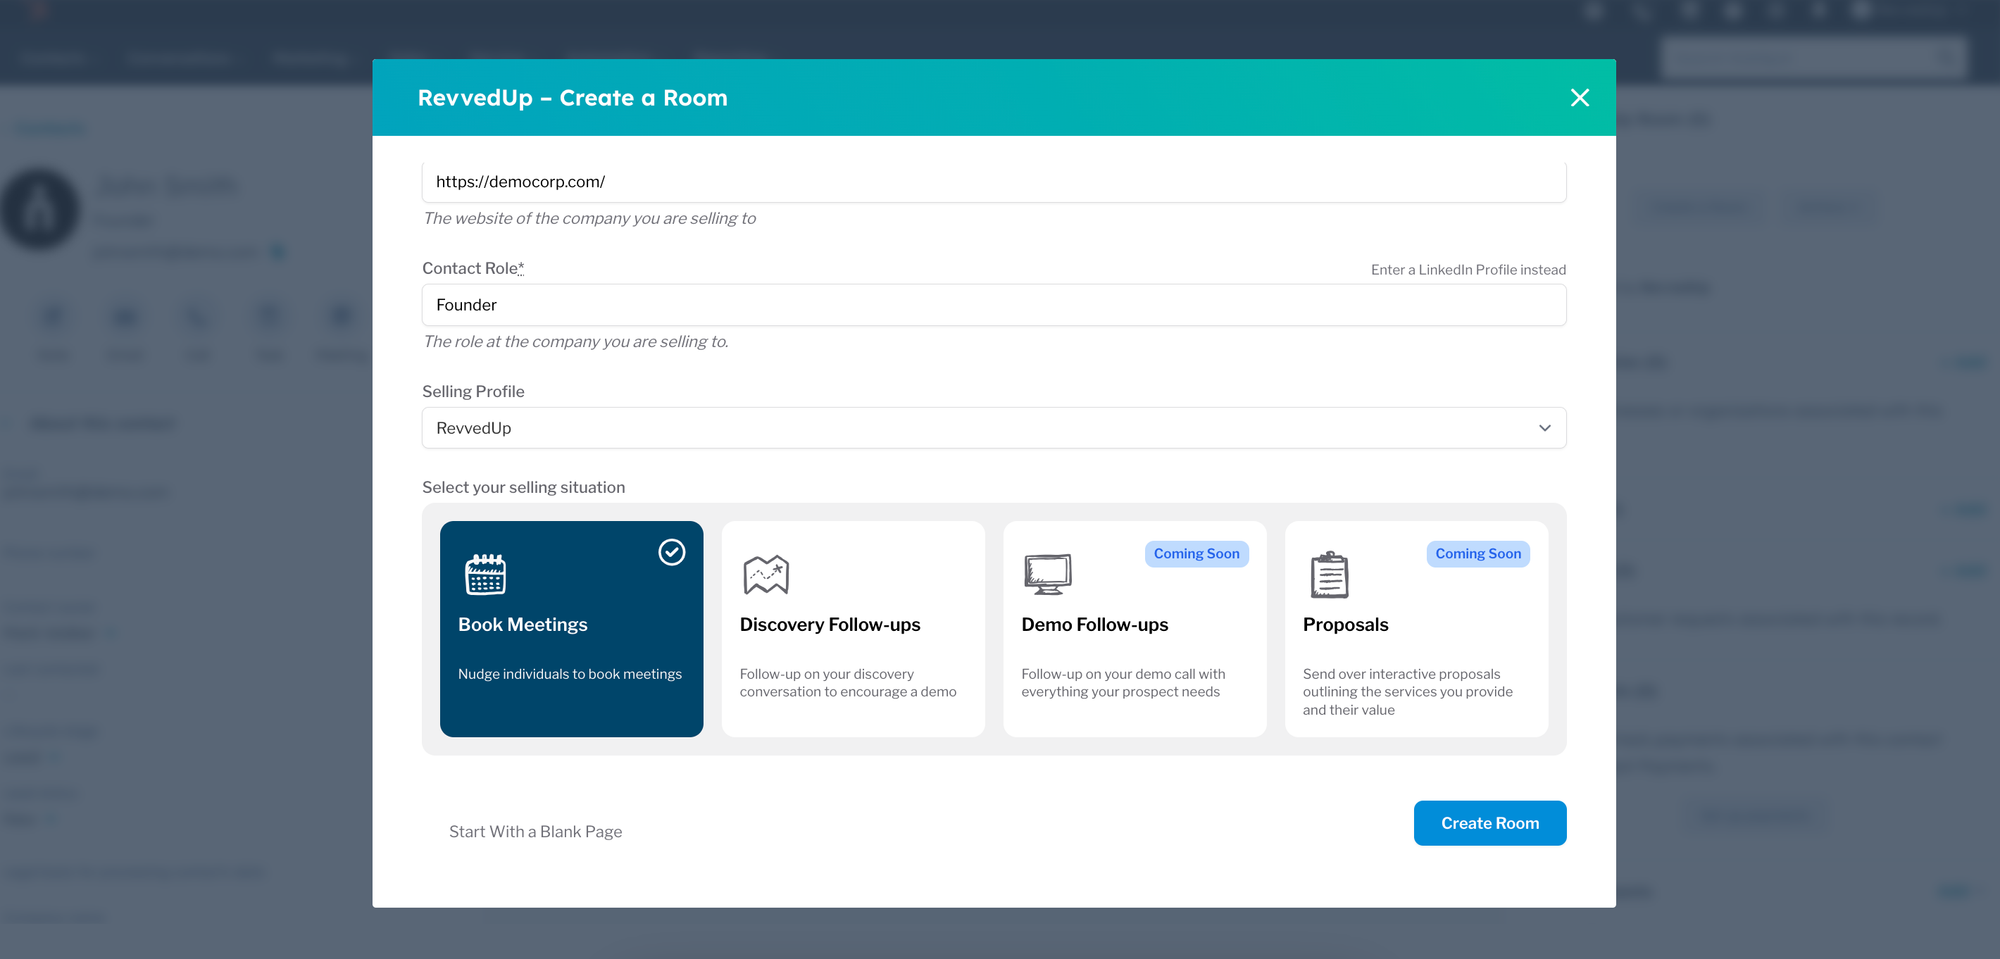Select the Demo Follow-ups card
This screenshot has height=959, width=2000.
click(1135, 629)
